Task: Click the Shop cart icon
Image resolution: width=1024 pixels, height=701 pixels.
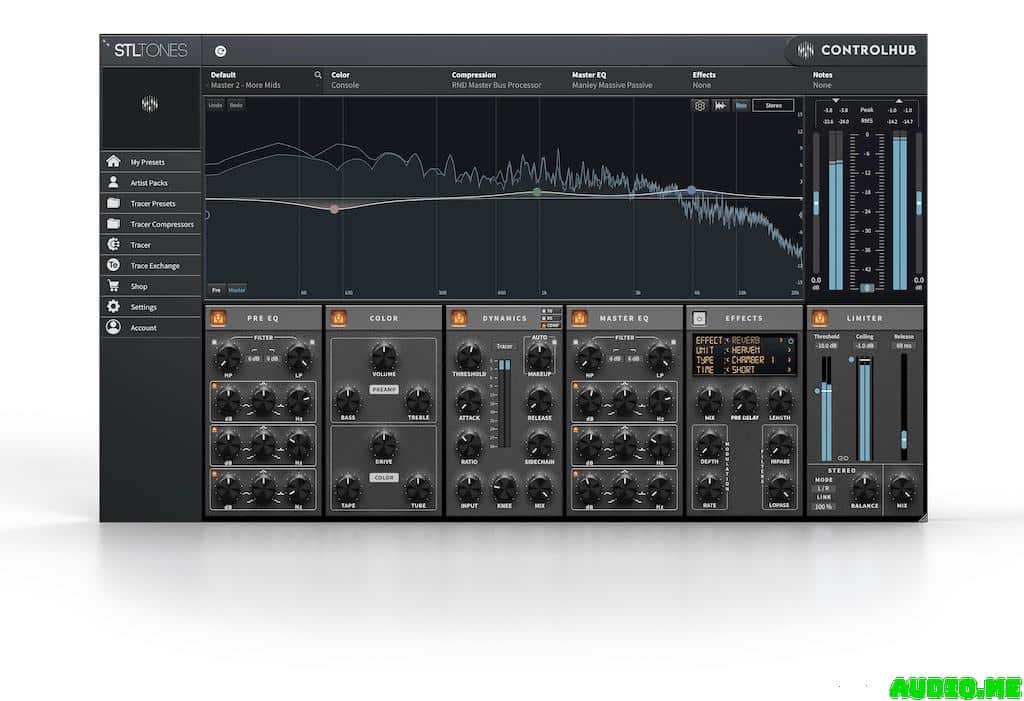Action: pyautogui.click(x=113, y=286)
